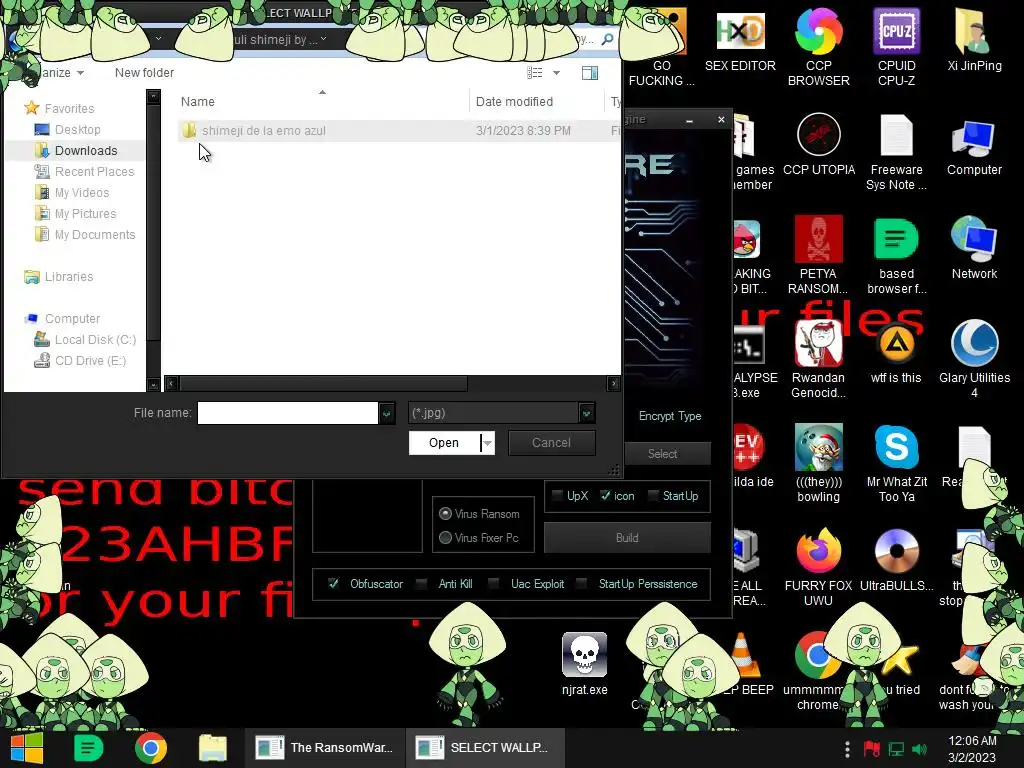Open Mr What Zit Too Ya Skype icon
The width and height of the screenshot is (1024, 768).
coord(896,463)
